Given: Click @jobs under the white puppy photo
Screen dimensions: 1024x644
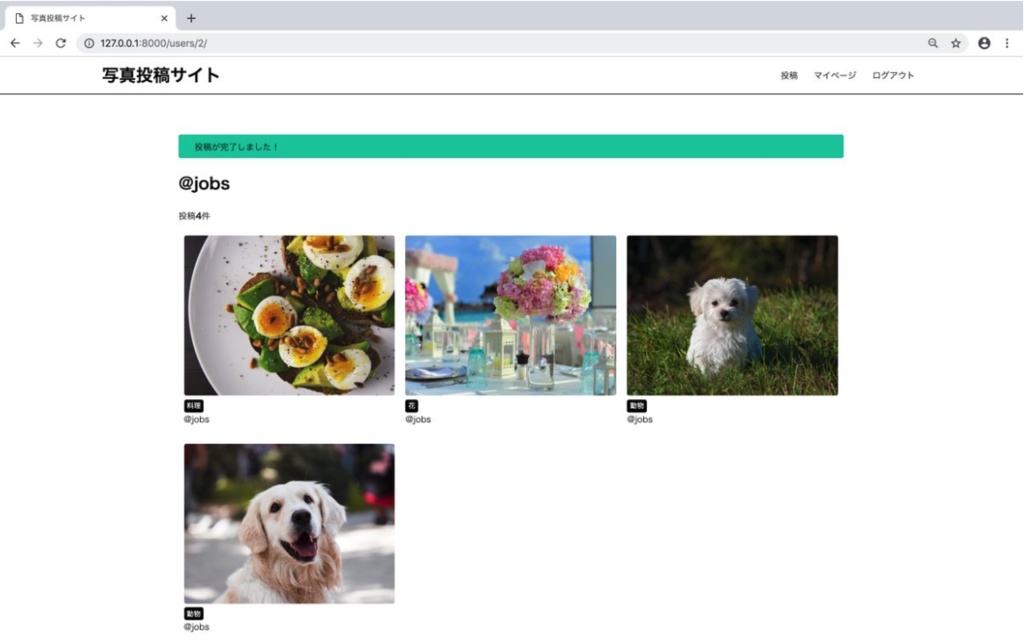Looking at the screenshot, I should tap(640, 419).
